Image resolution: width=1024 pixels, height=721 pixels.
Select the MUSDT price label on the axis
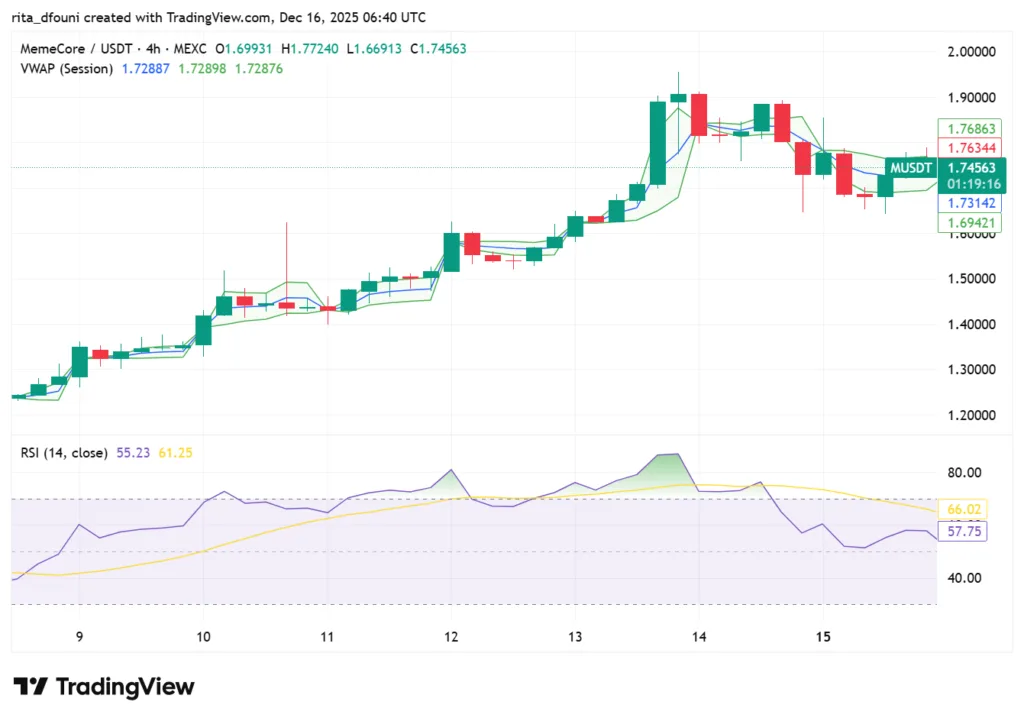(912, 168)
